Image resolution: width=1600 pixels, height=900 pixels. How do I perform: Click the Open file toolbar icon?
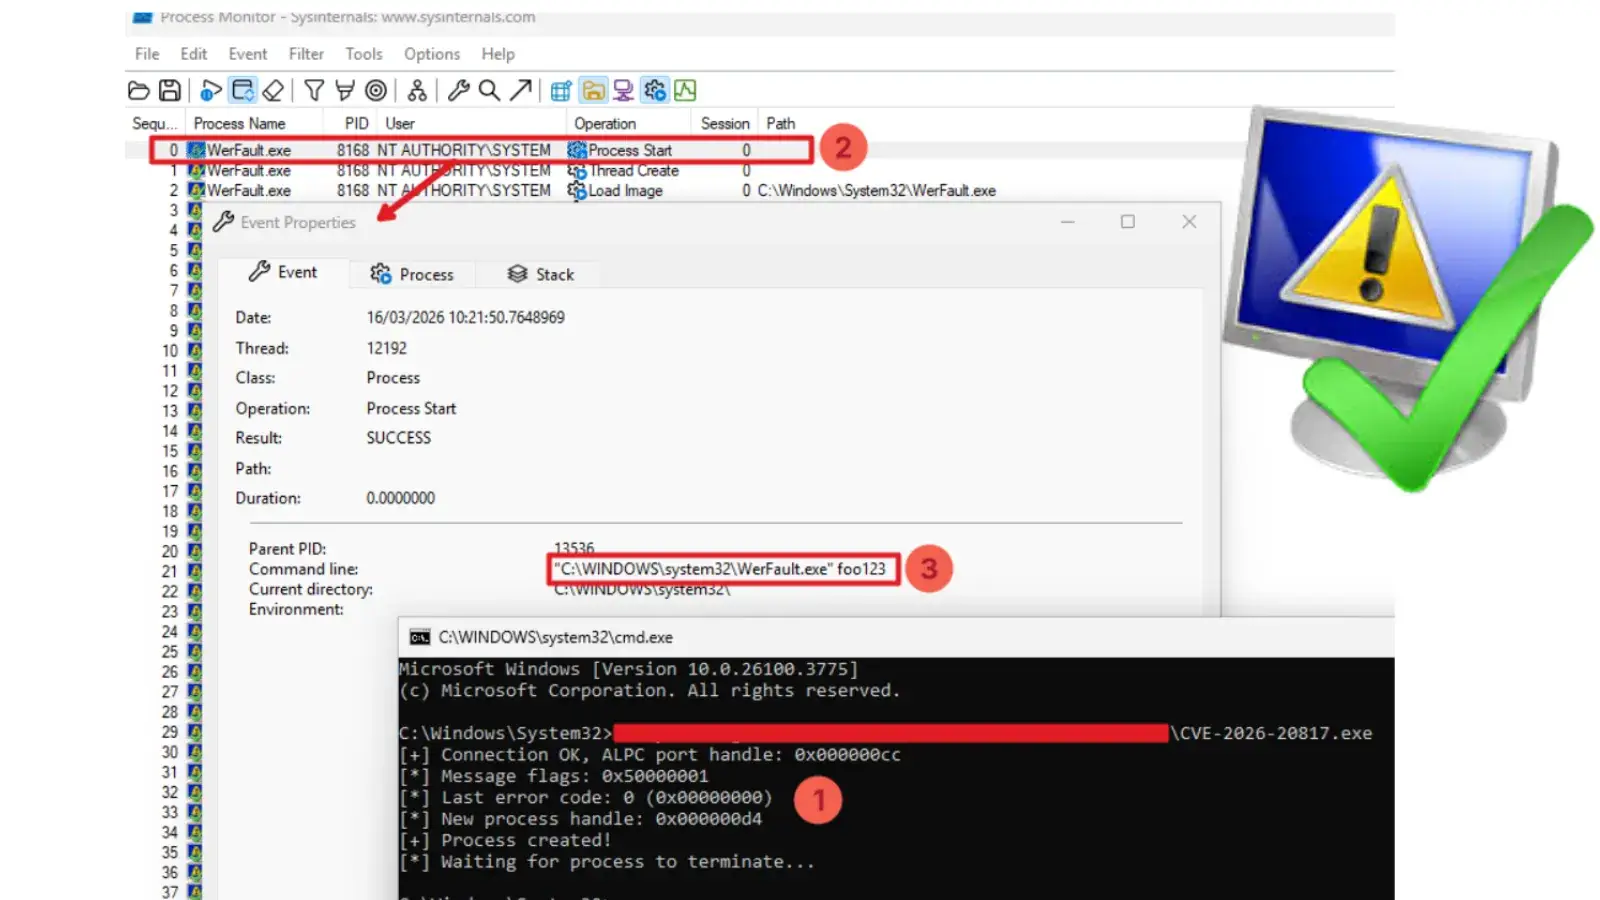139,91
